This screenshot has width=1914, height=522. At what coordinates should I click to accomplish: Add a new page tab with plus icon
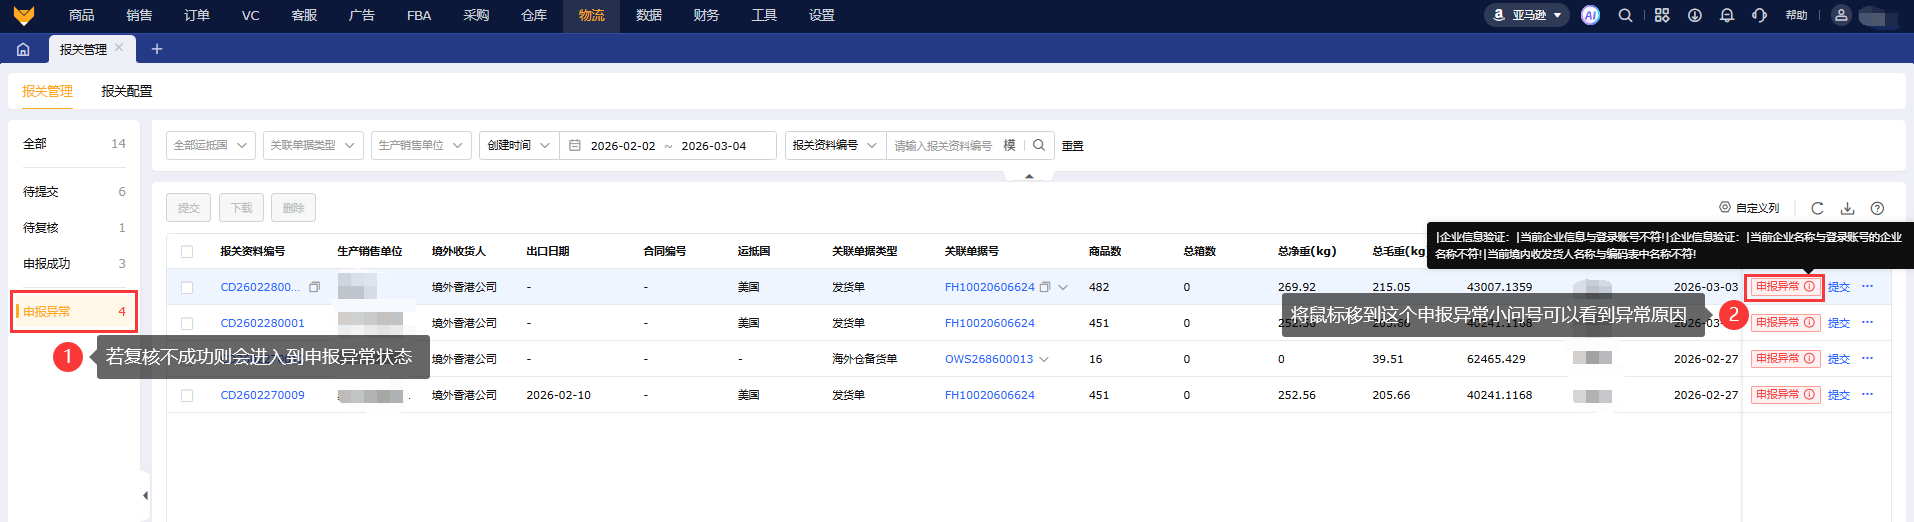click(x=157, y=49)
